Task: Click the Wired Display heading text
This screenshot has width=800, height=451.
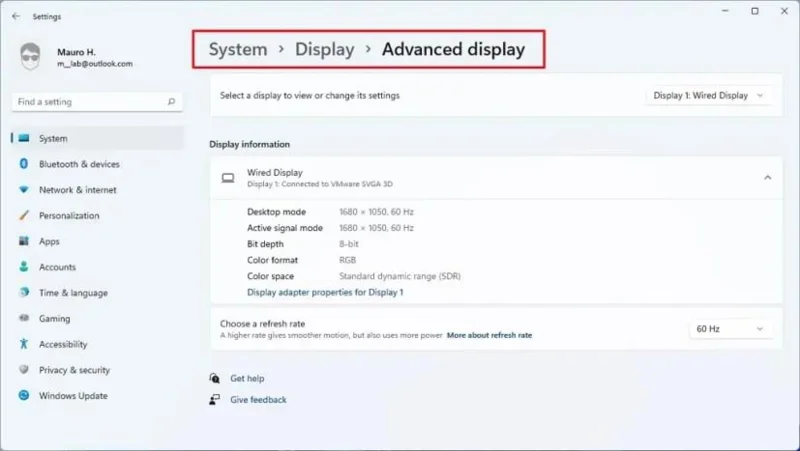Action: click(x=274, y=172)
